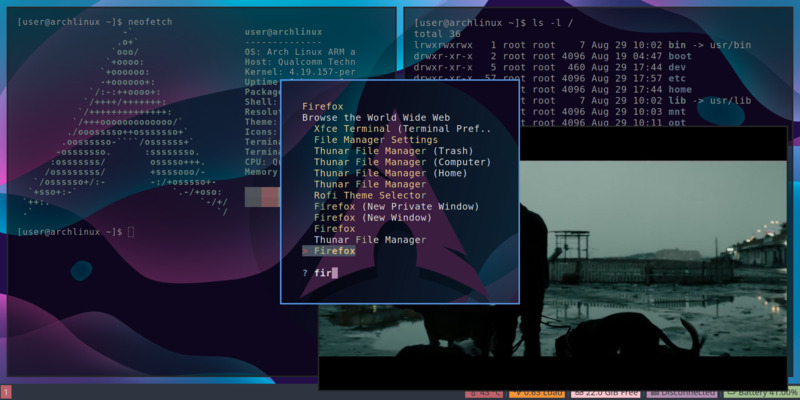Click the 'etc' directory row

click(550, 79)
